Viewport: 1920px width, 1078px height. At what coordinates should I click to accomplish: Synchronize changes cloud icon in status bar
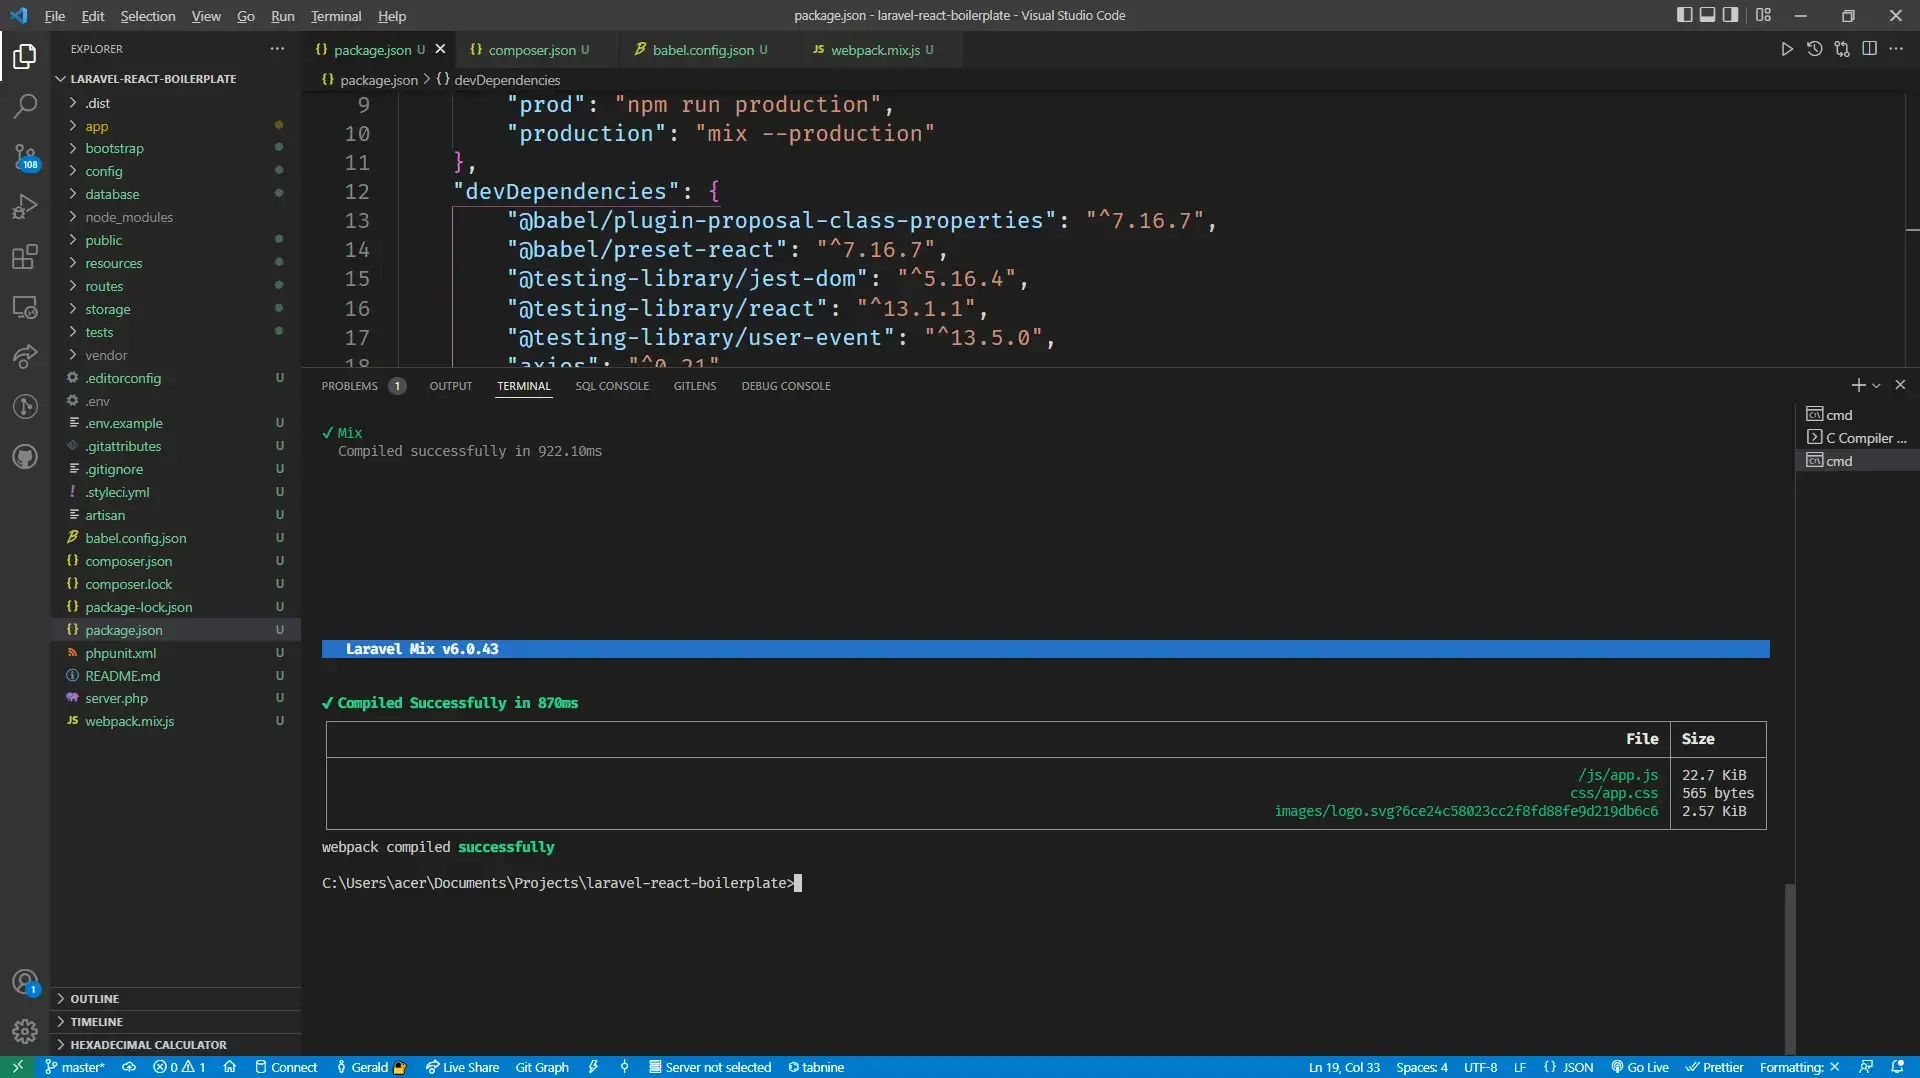(x=129, y=1067)
